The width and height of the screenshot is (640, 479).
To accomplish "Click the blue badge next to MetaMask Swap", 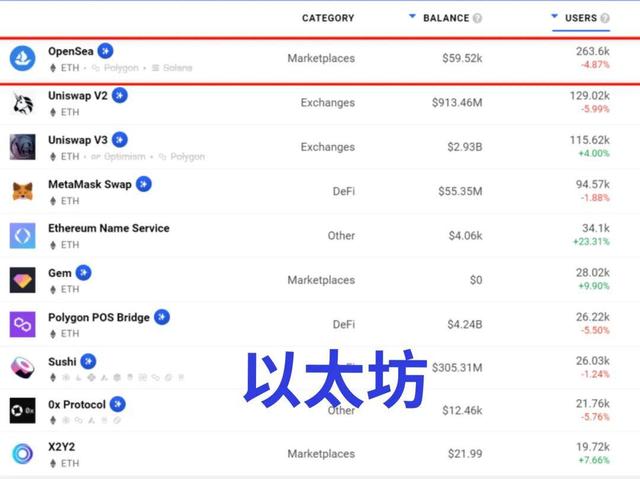I will [144, 184].
